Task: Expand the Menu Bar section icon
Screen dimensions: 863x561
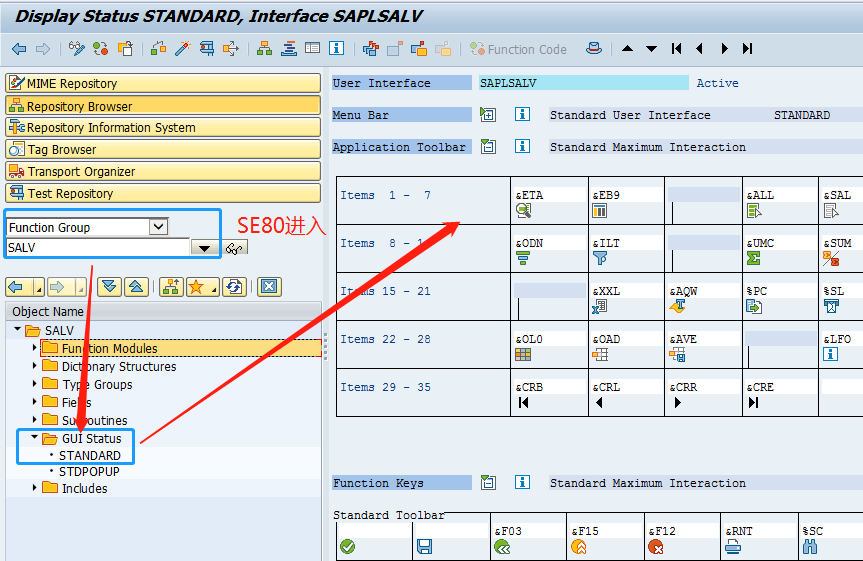Action: click(x=488, y=115)
